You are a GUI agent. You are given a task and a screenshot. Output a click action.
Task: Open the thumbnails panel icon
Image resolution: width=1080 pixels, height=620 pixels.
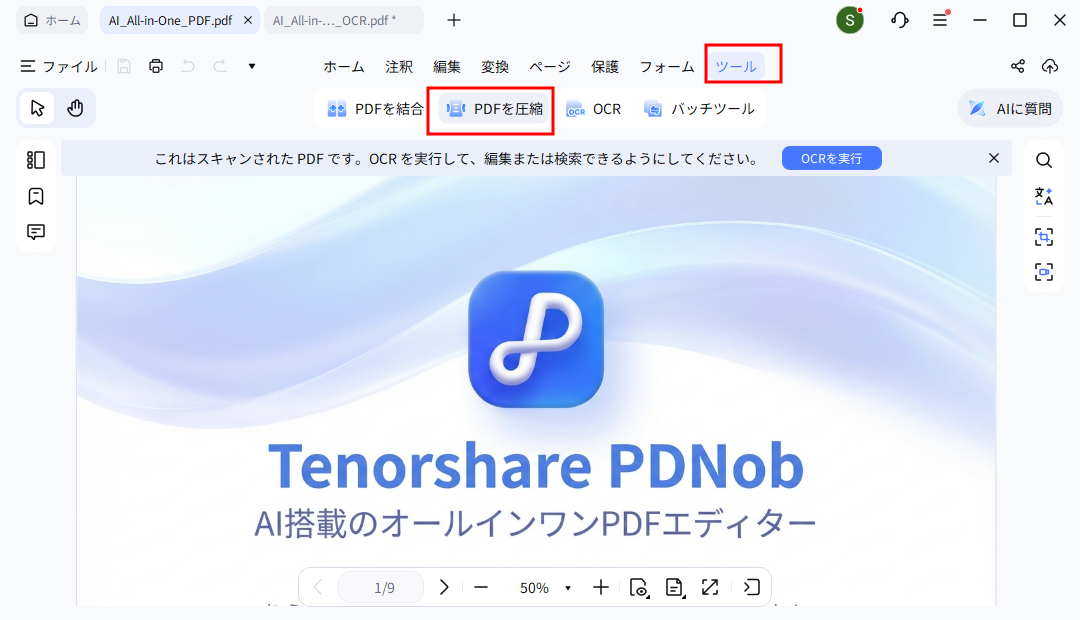36,161
